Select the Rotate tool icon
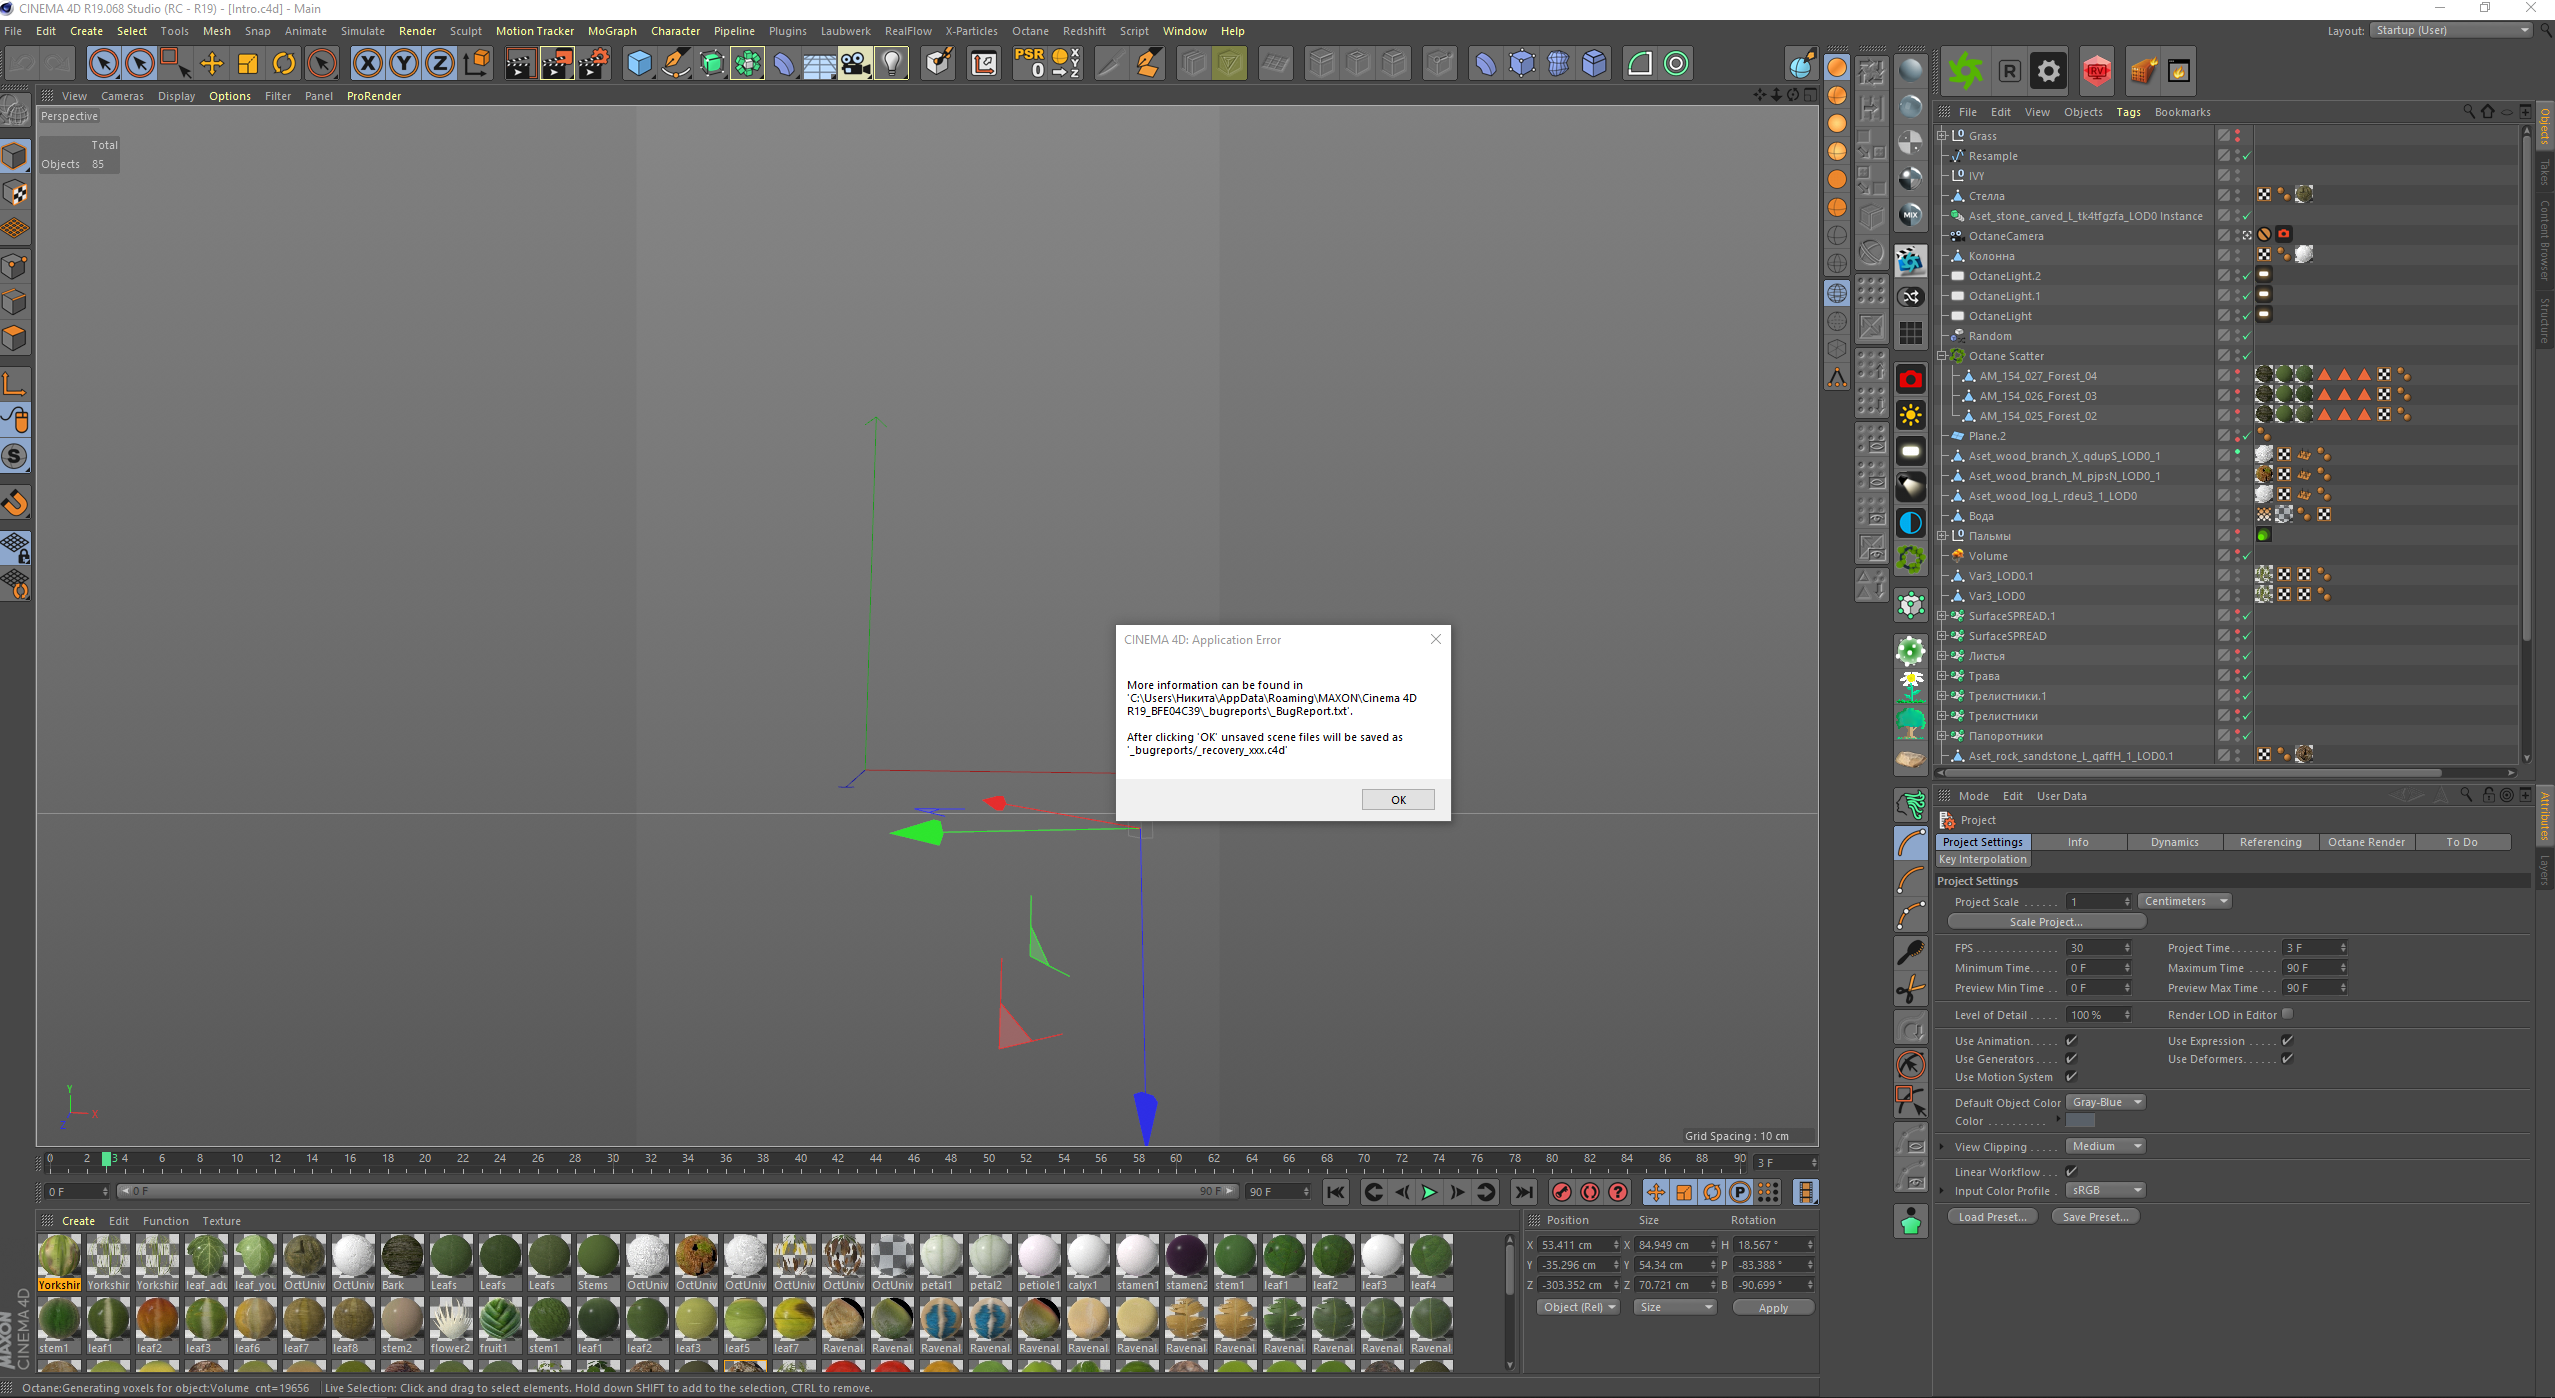2555x1398 pixels. click(x=284, y=64)
